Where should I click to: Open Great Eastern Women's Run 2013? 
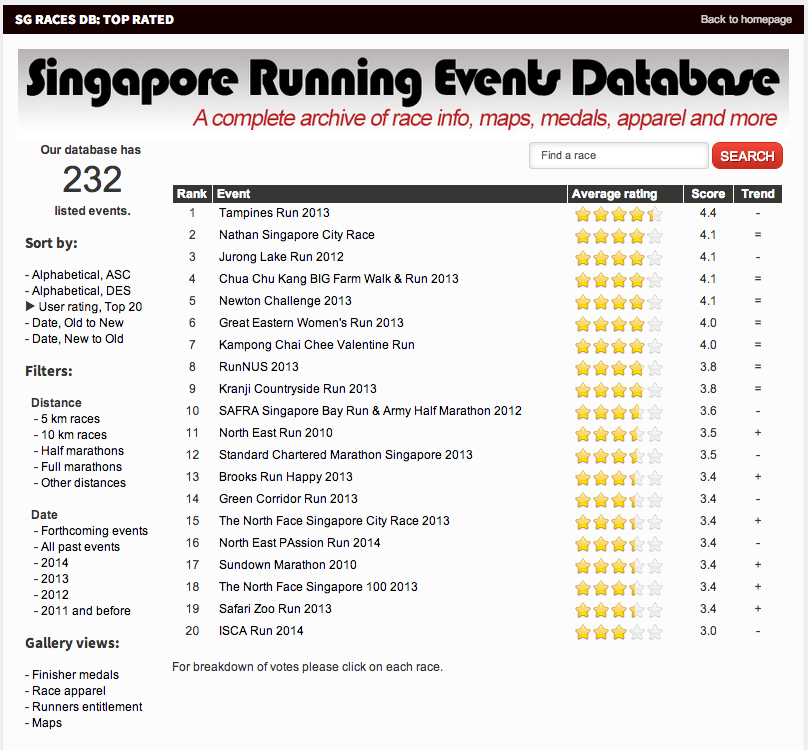point(311,323)
